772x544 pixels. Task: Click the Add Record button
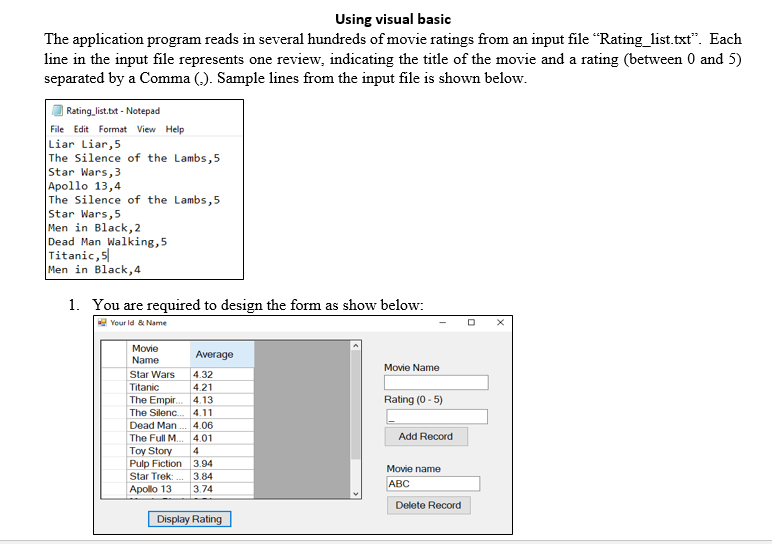426,437
